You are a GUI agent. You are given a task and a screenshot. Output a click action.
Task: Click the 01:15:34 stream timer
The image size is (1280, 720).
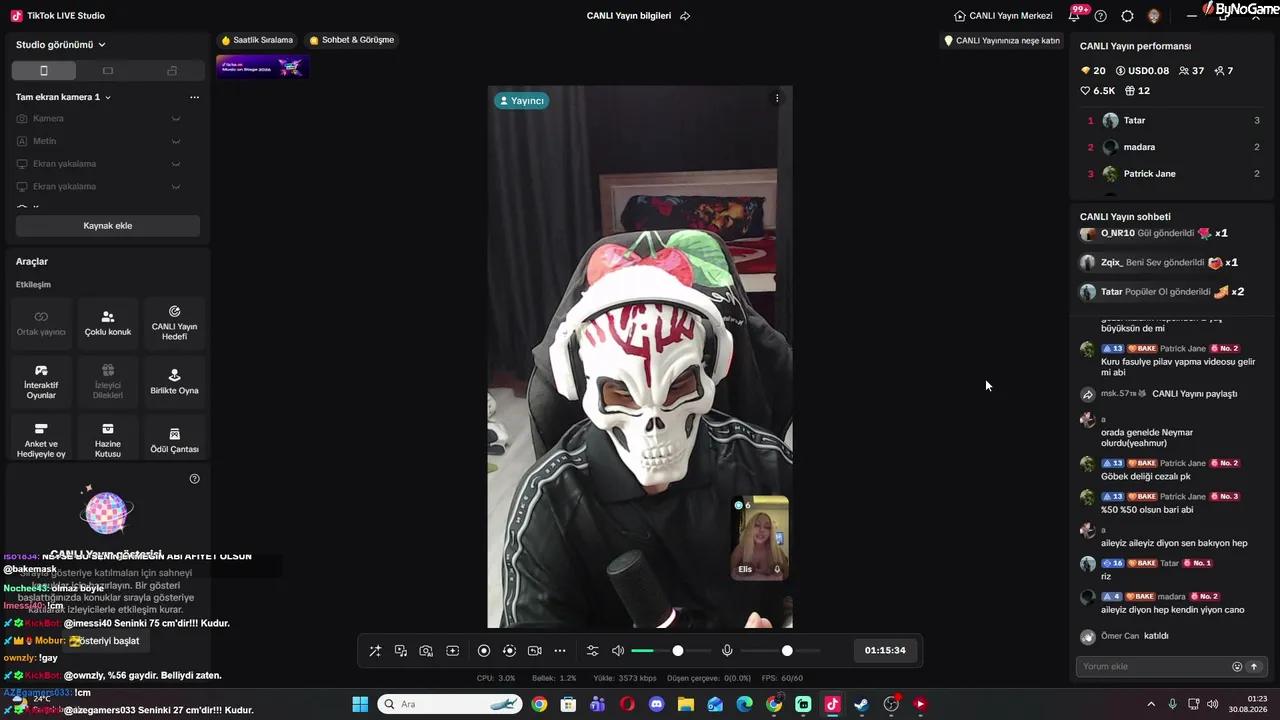[x=885, y=650]
